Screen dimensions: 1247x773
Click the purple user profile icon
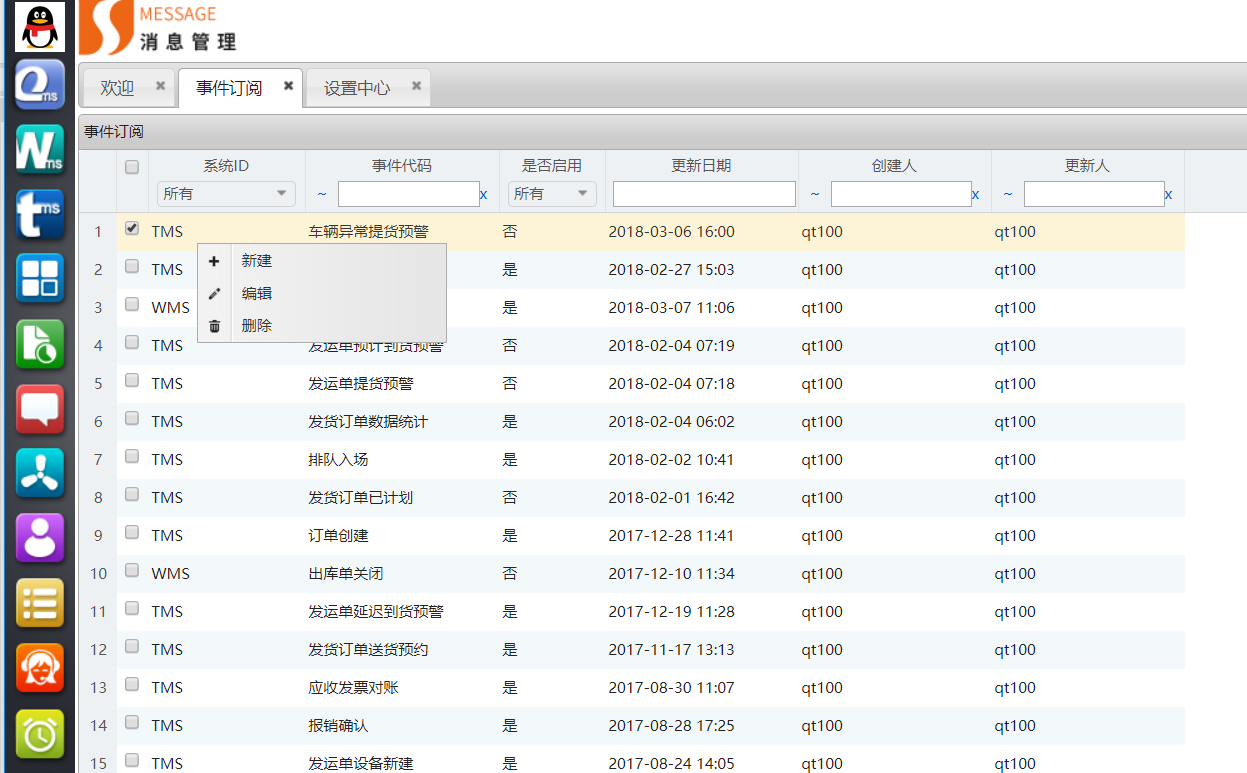point(40,538)
